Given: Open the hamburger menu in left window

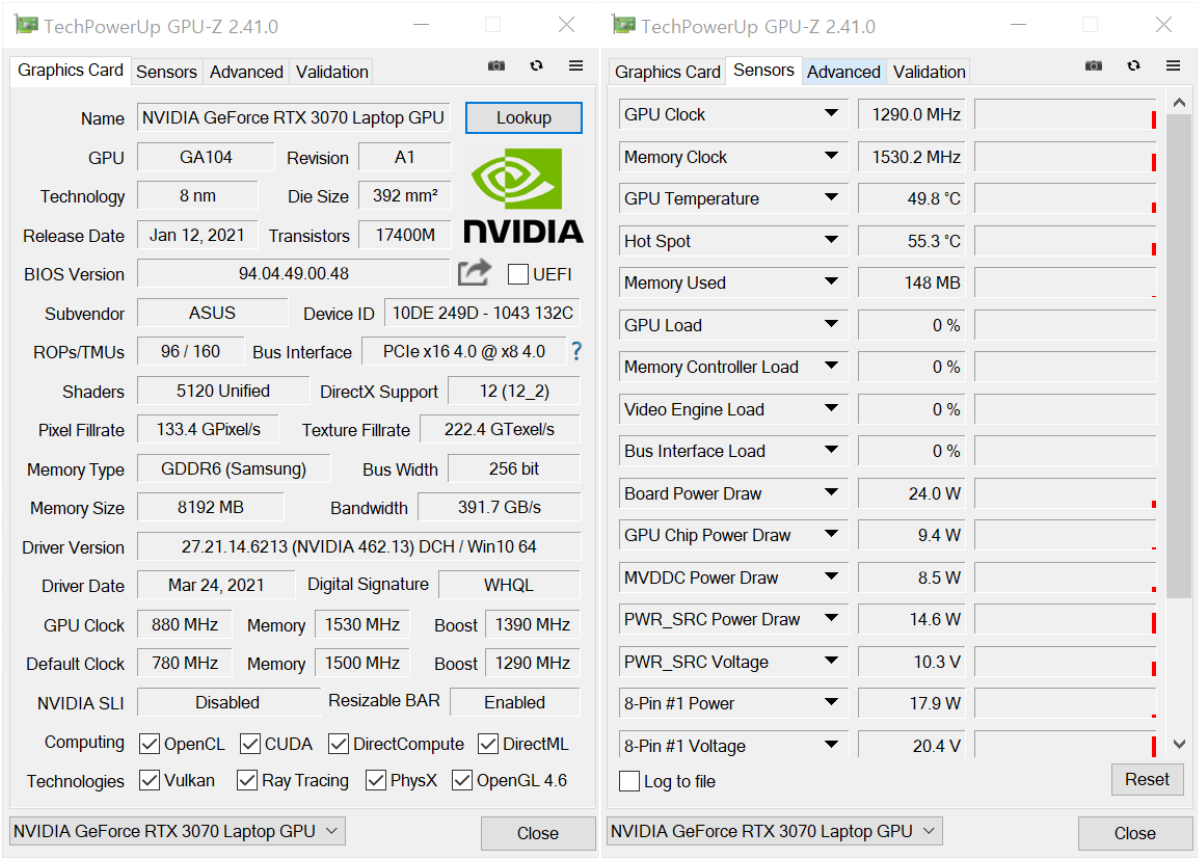Looking at the screenshot, I should (576, 66).
